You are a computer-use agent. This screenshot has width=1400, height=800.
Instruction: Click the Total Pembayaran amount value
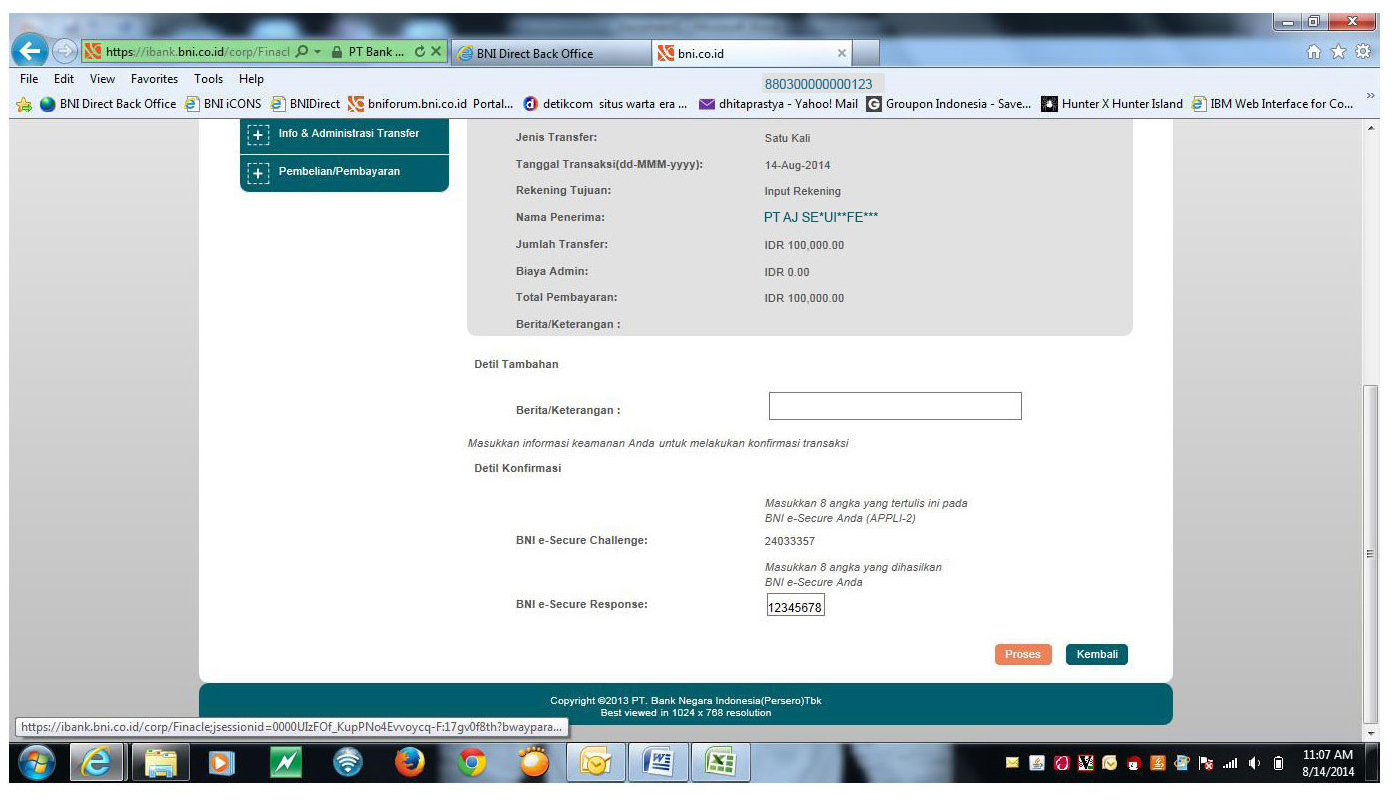click(804, 298)
